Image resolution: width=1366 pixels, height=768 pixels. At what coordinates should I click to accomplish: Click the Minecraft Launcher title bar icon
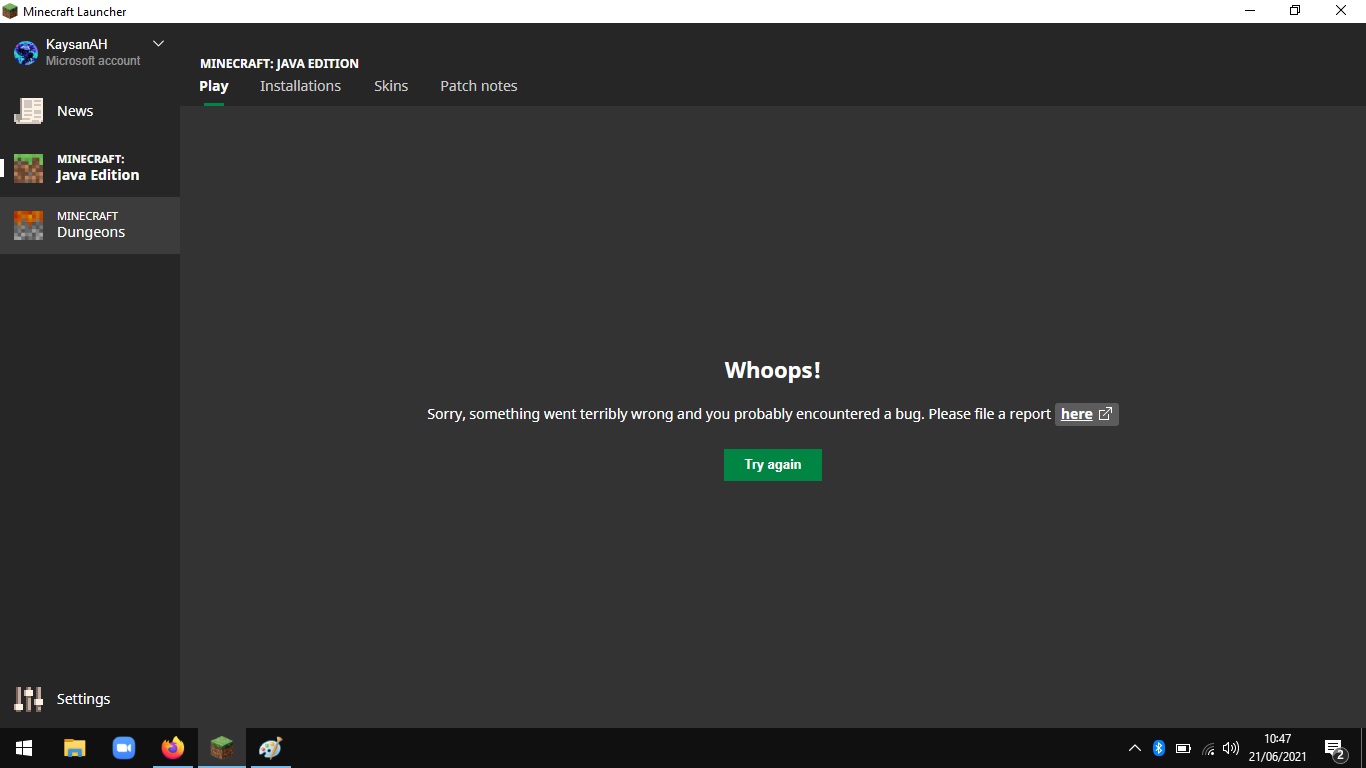click(11, 11)
